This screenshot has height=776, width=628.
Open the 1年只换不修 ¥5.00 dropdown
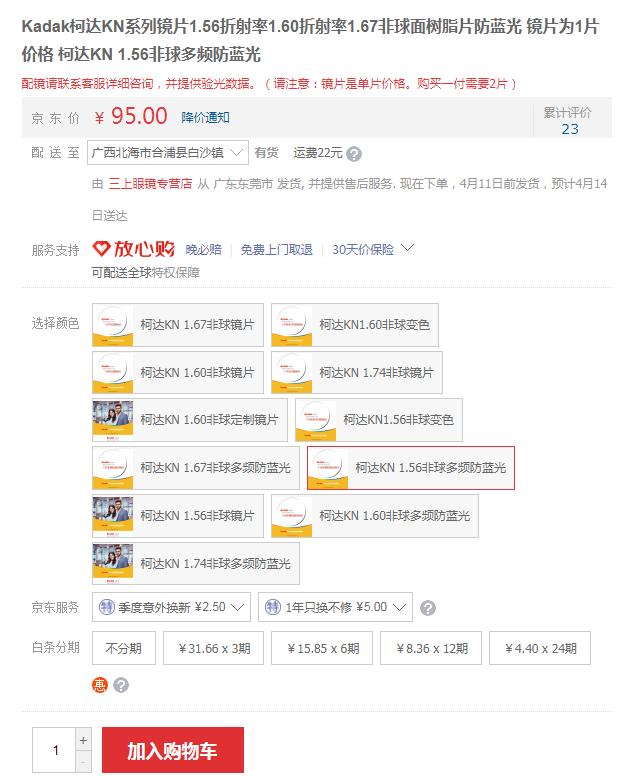point(335,607)
